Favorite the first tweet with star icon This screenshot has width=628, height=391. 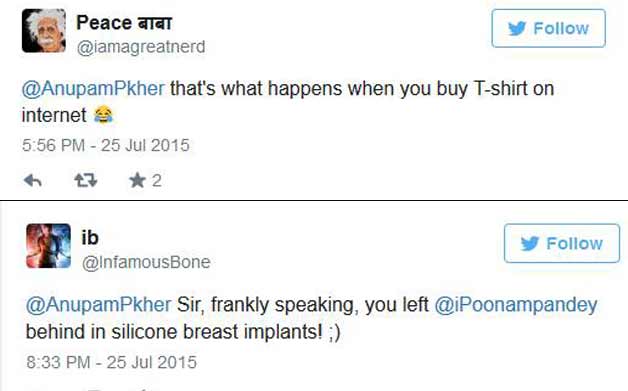click(137, 180)
